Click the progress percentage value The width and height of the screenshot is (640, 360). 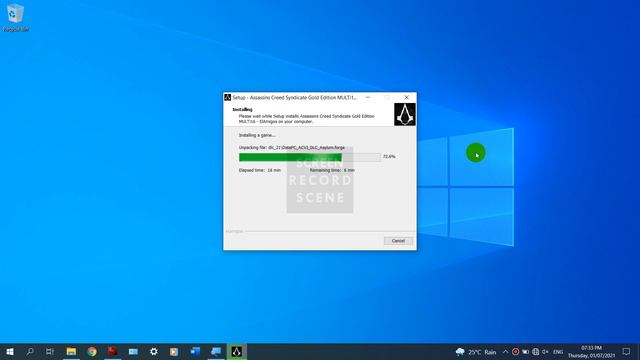tap(389, 157)
